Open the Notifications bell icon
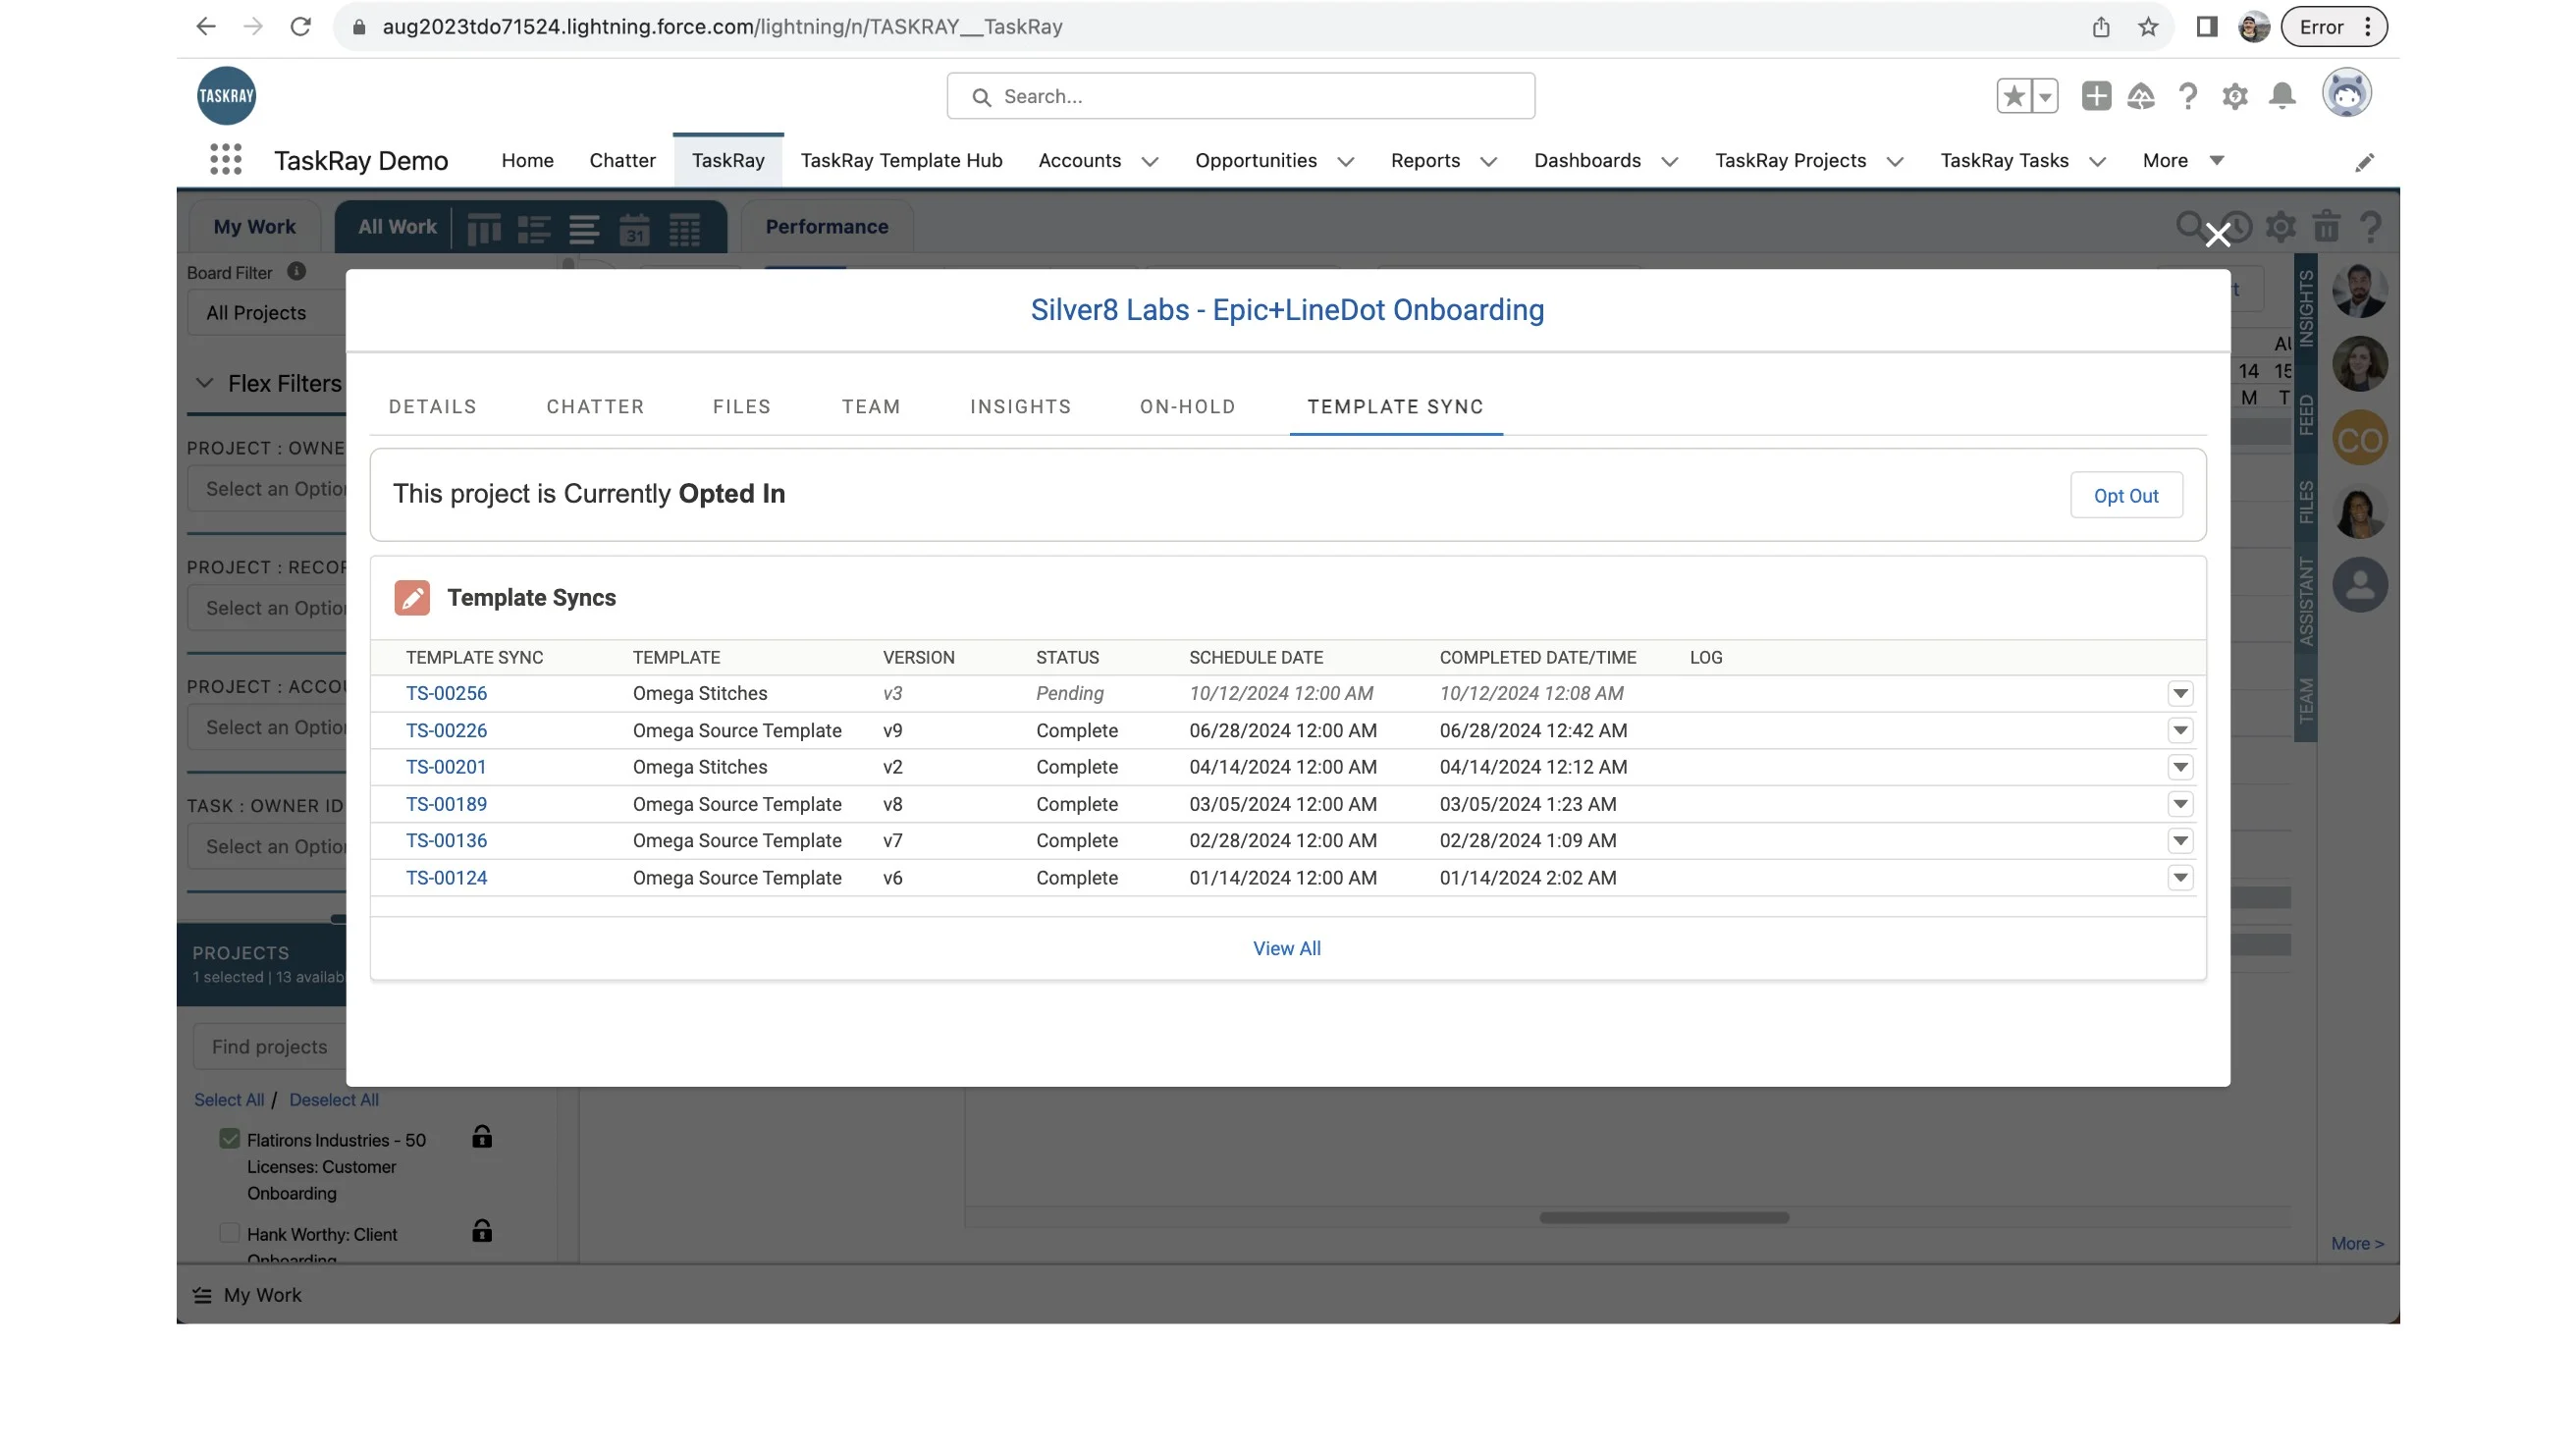2576x1449 pixels. (x=2282, y=96)
